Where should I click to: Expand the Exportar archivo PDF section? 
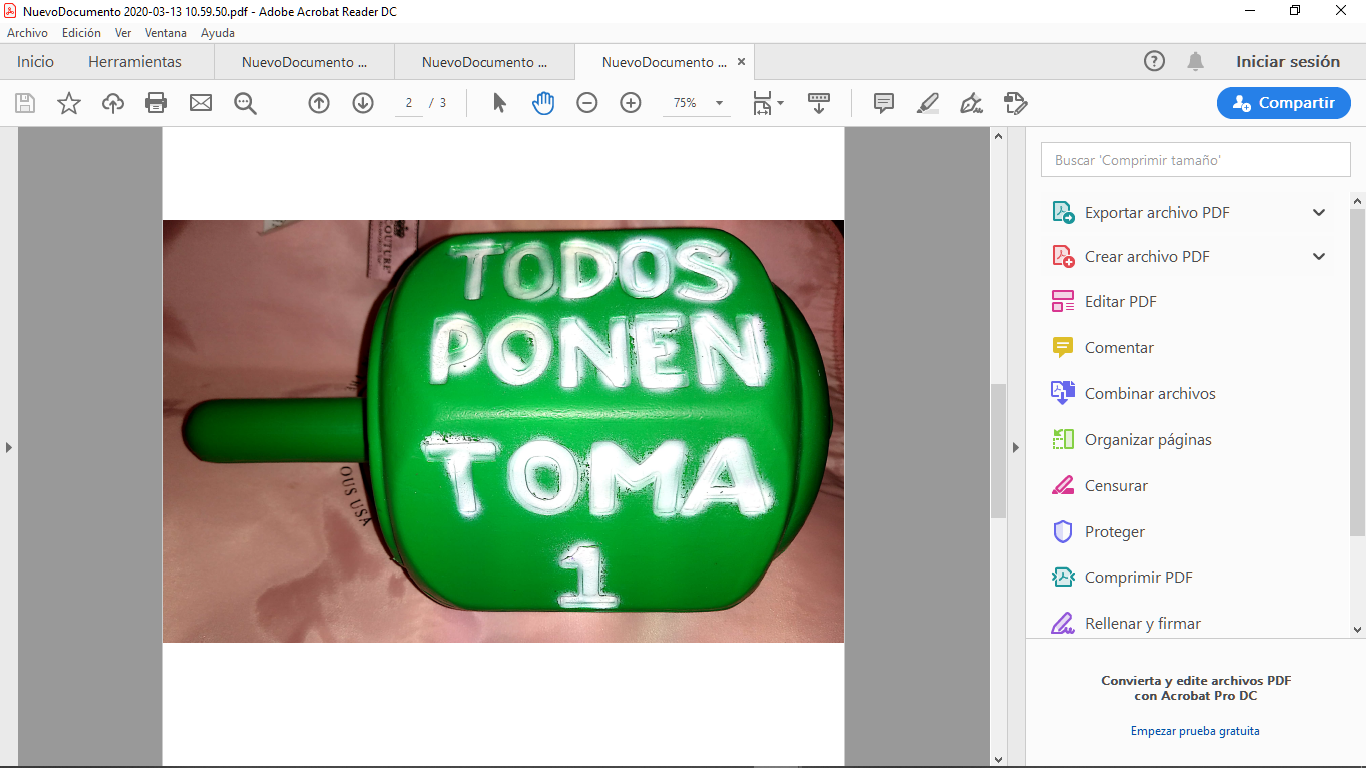[1319, 213]
